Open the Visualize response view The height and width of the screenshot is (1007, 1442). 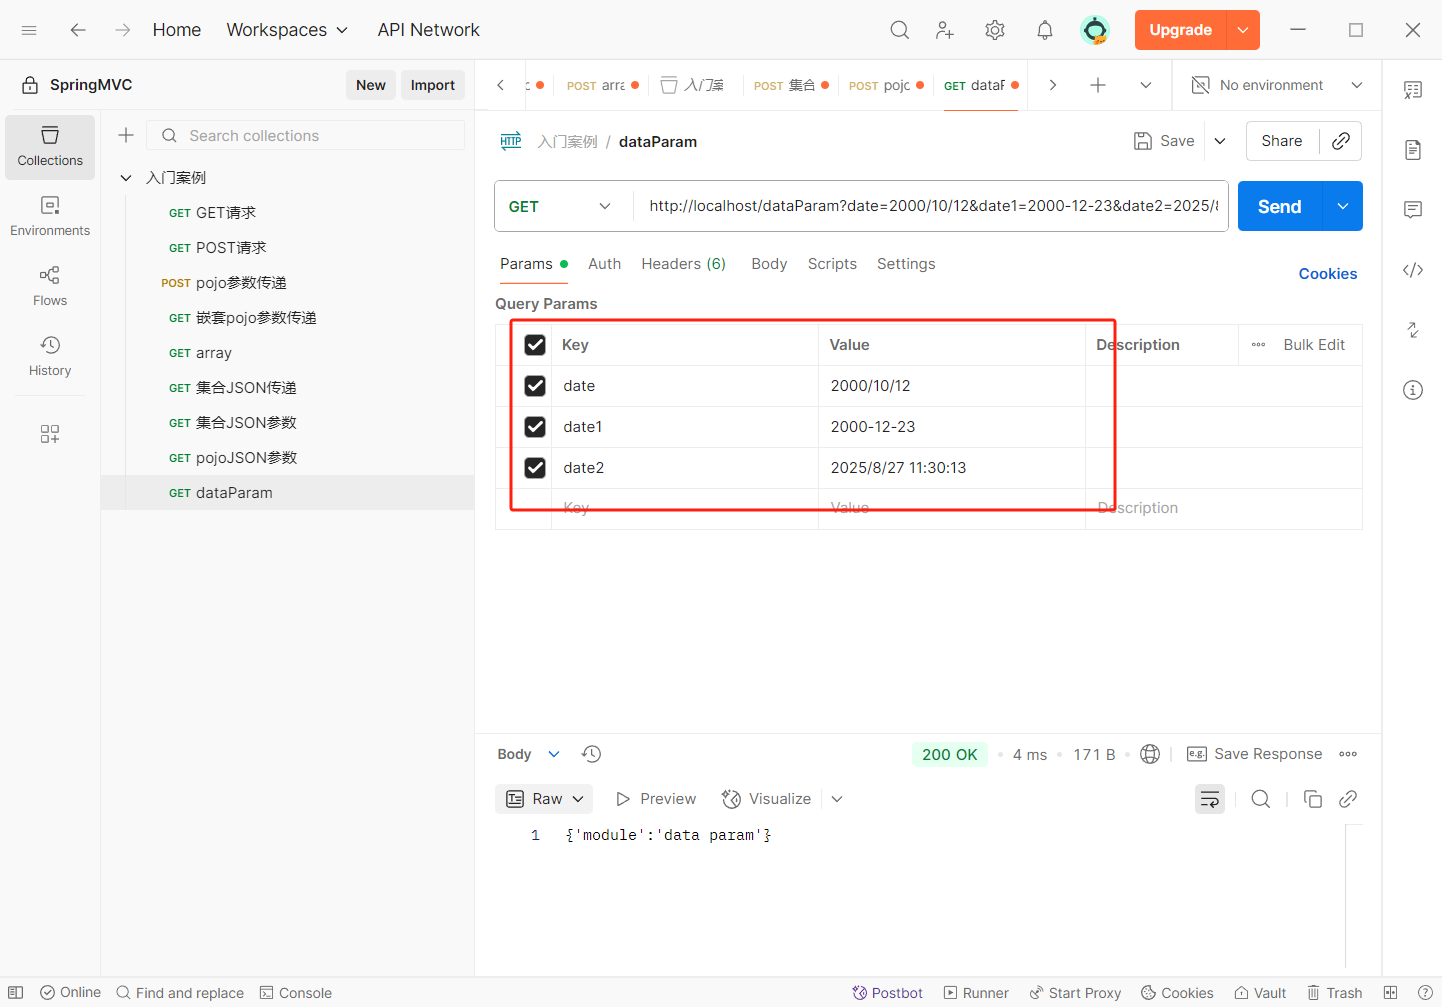coord(767,799)
